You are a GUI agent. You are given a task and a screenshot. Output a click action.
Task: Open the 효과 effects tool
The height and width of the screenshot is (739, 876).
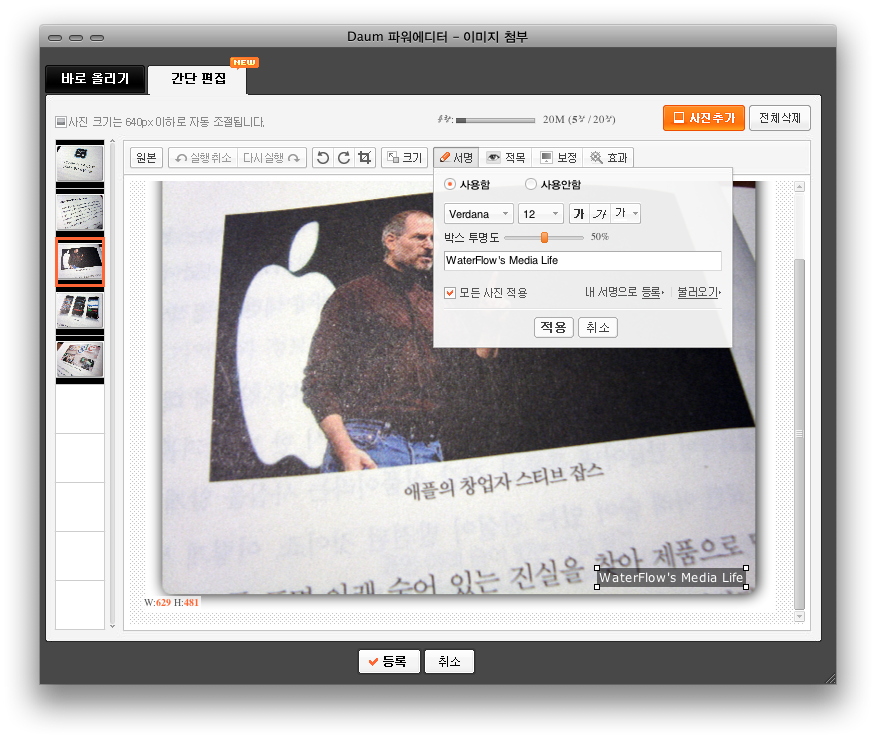[608, 158]
